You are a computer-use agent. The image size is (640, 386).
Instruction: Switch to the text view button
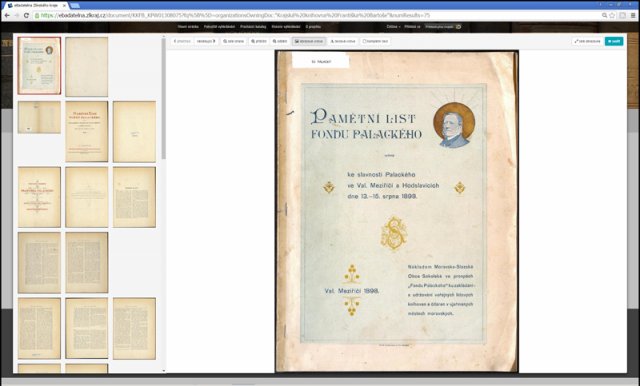[343, 41]
